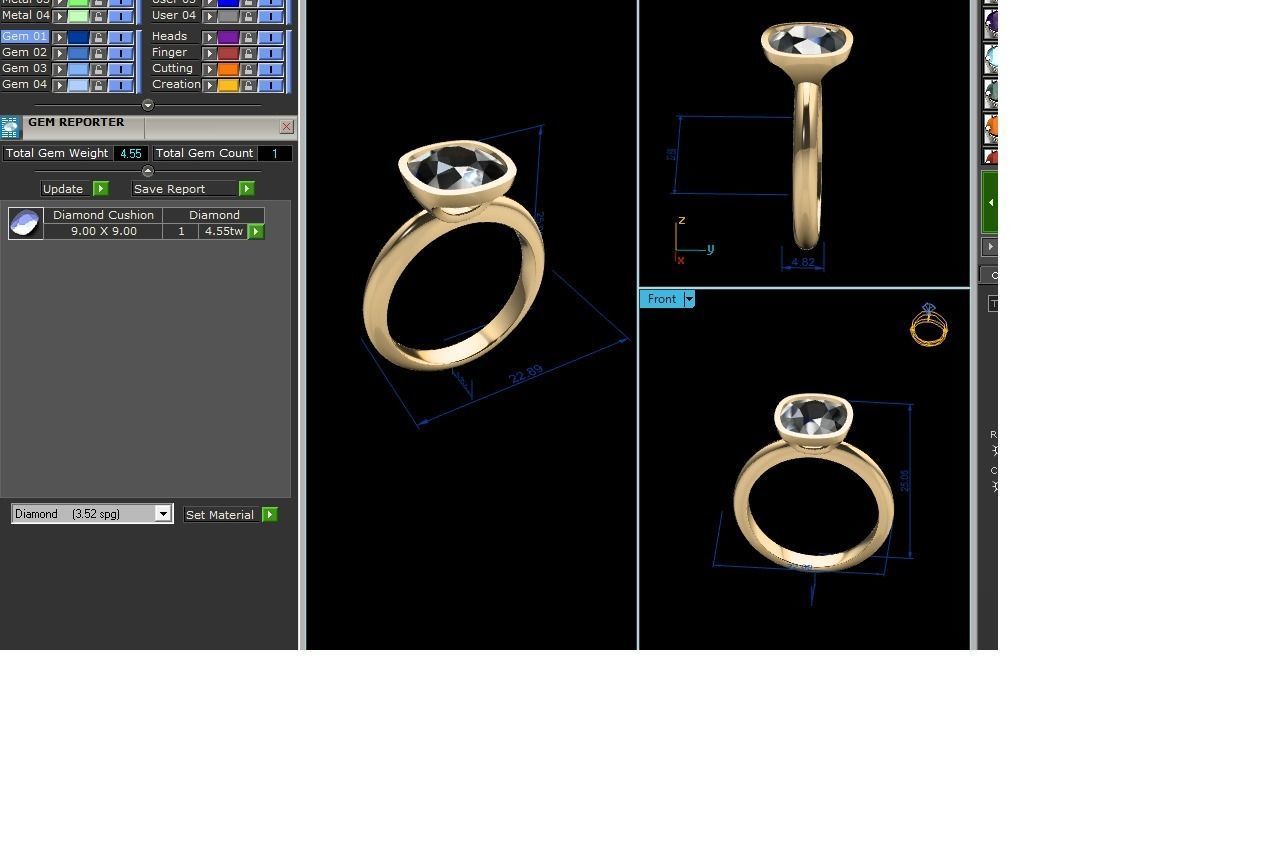Toggle visibility of Cutting layer
Screen dimensions: 1274x865
[270, 69]
